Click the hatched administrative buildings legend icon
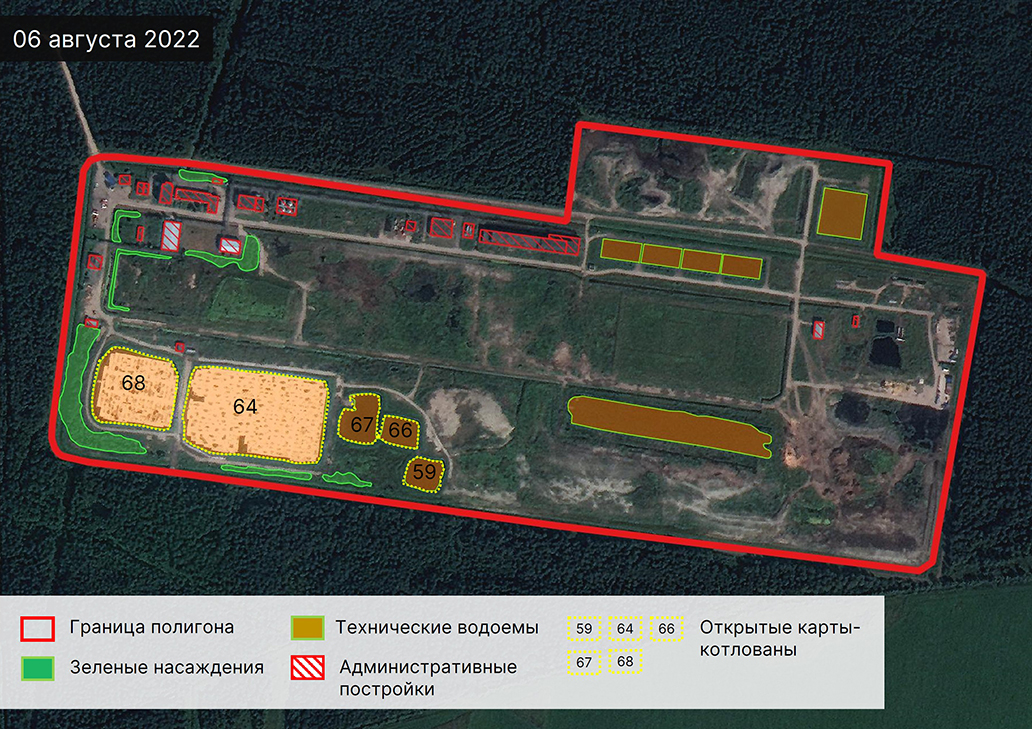Viewport: 1032px width, 729px height. [307, 667]
